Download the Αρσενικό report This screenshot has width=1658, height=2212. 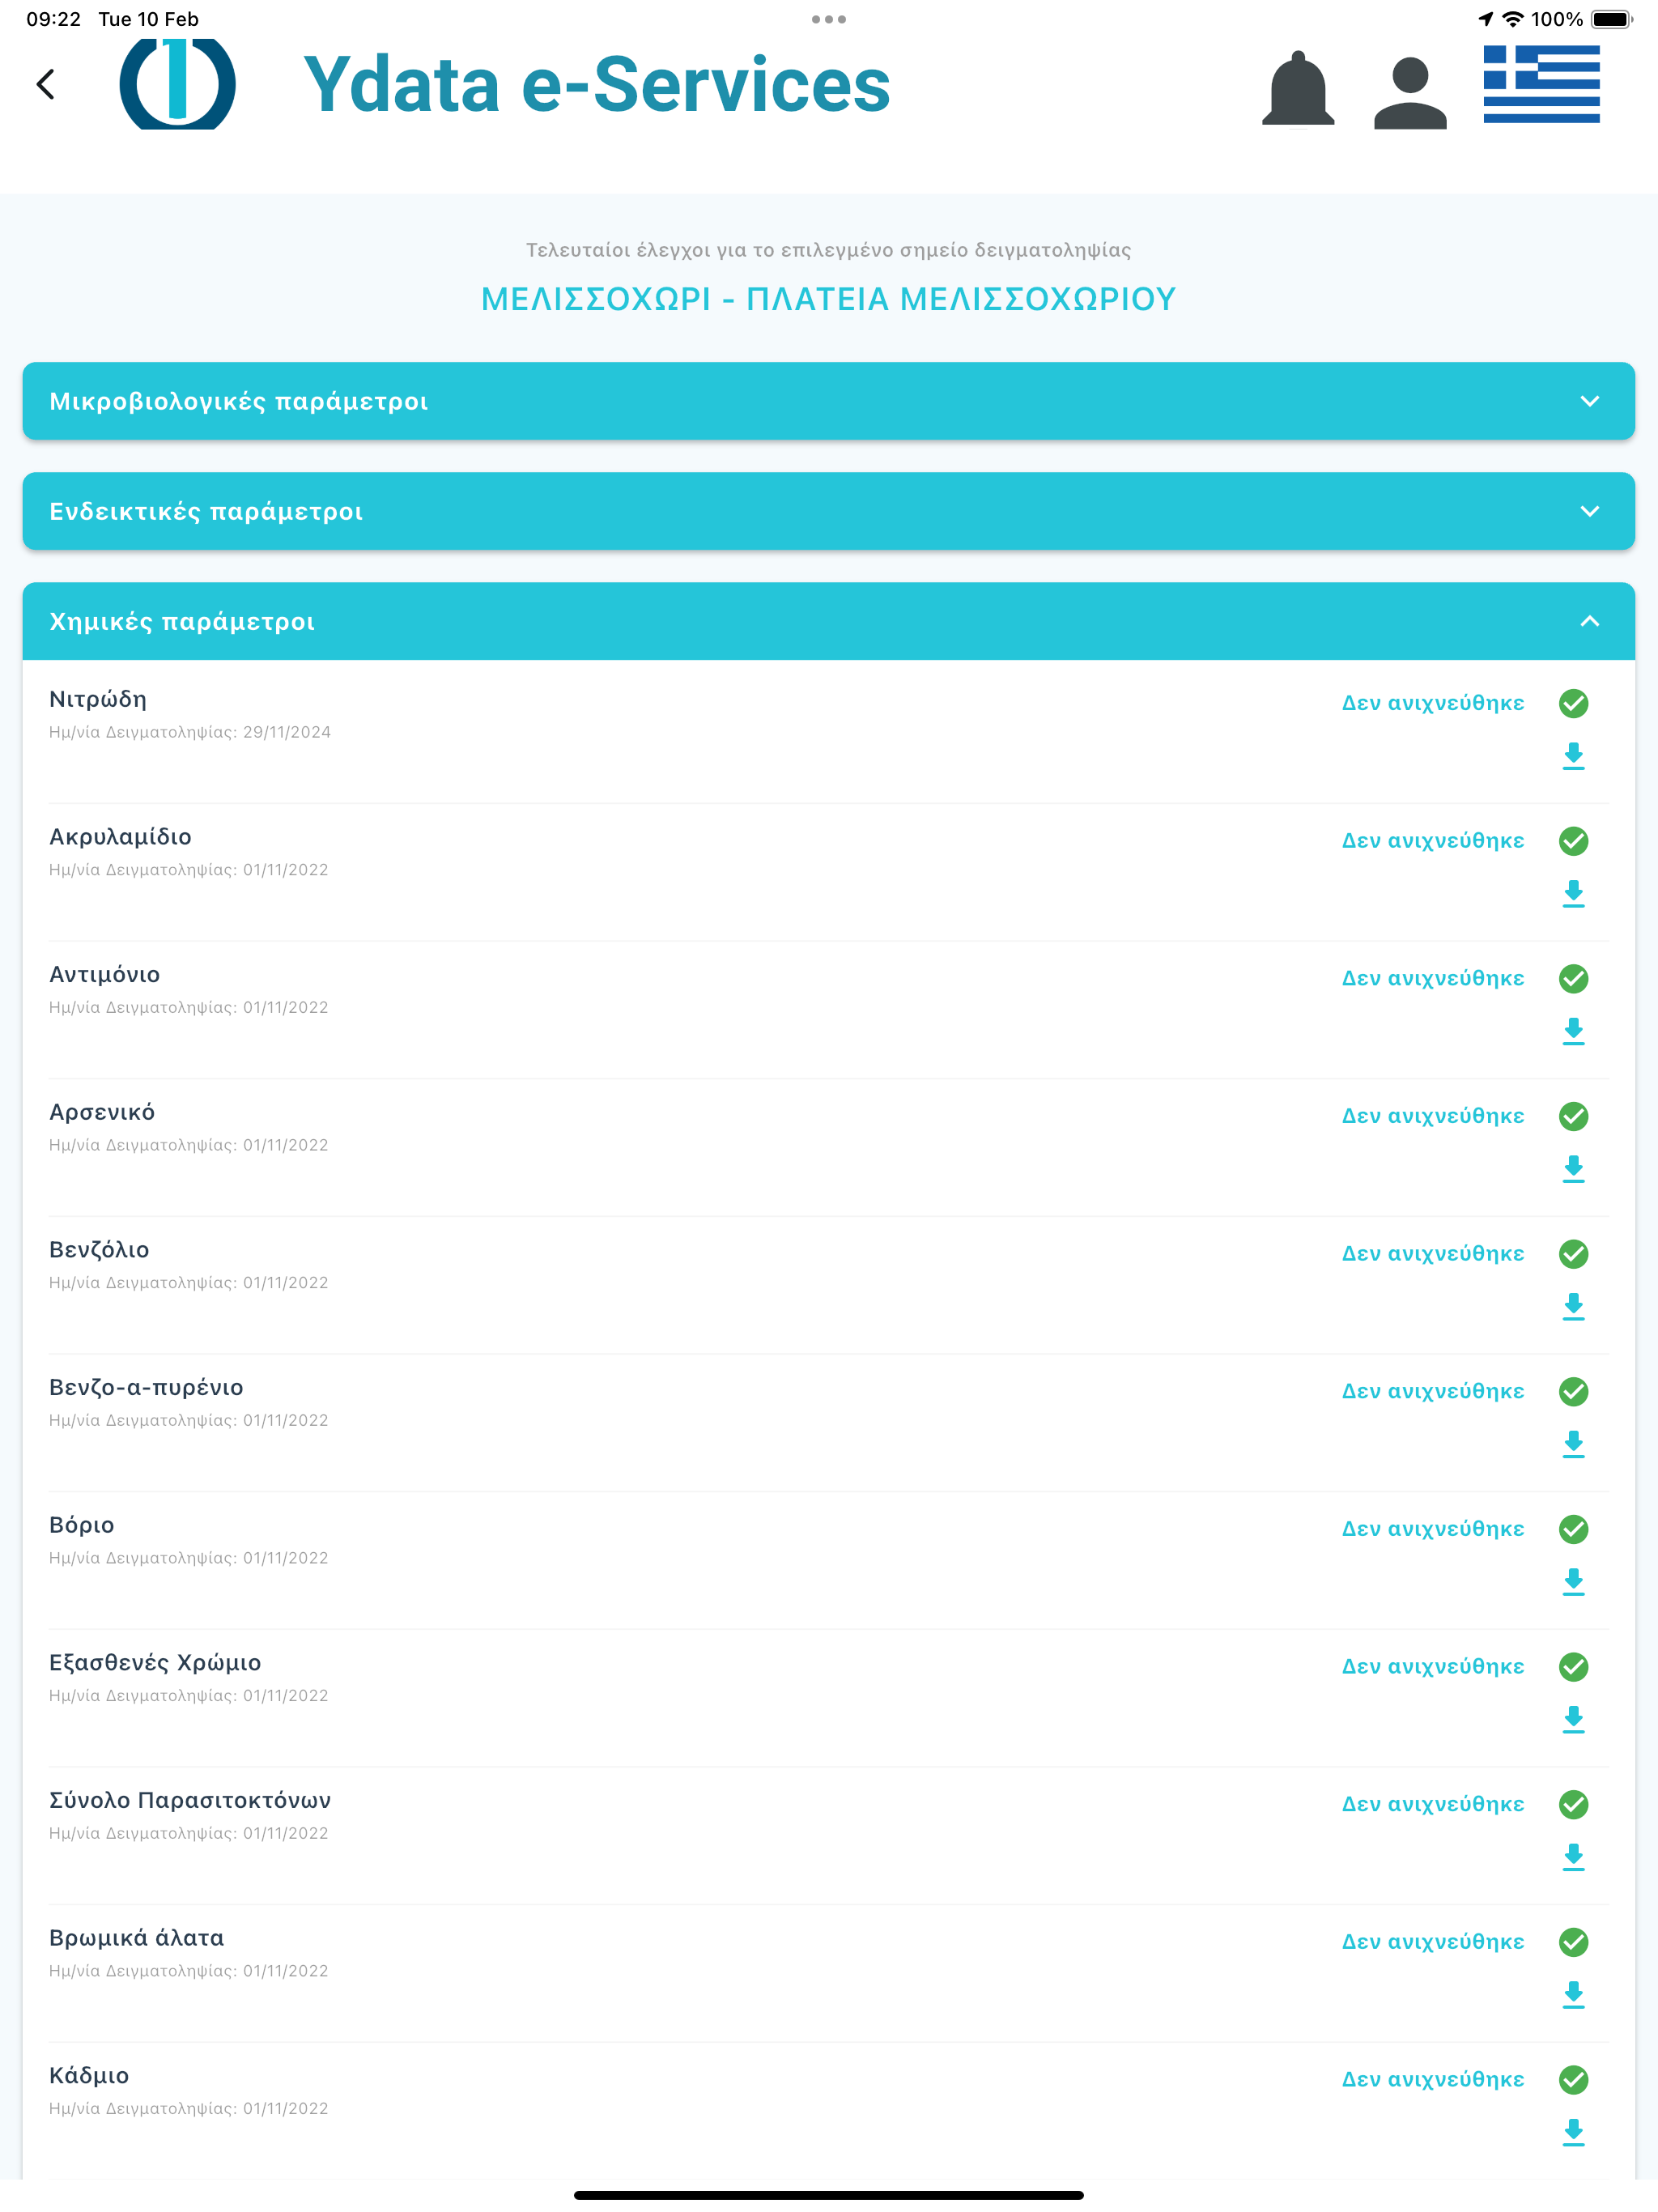pos(1573,1169)
